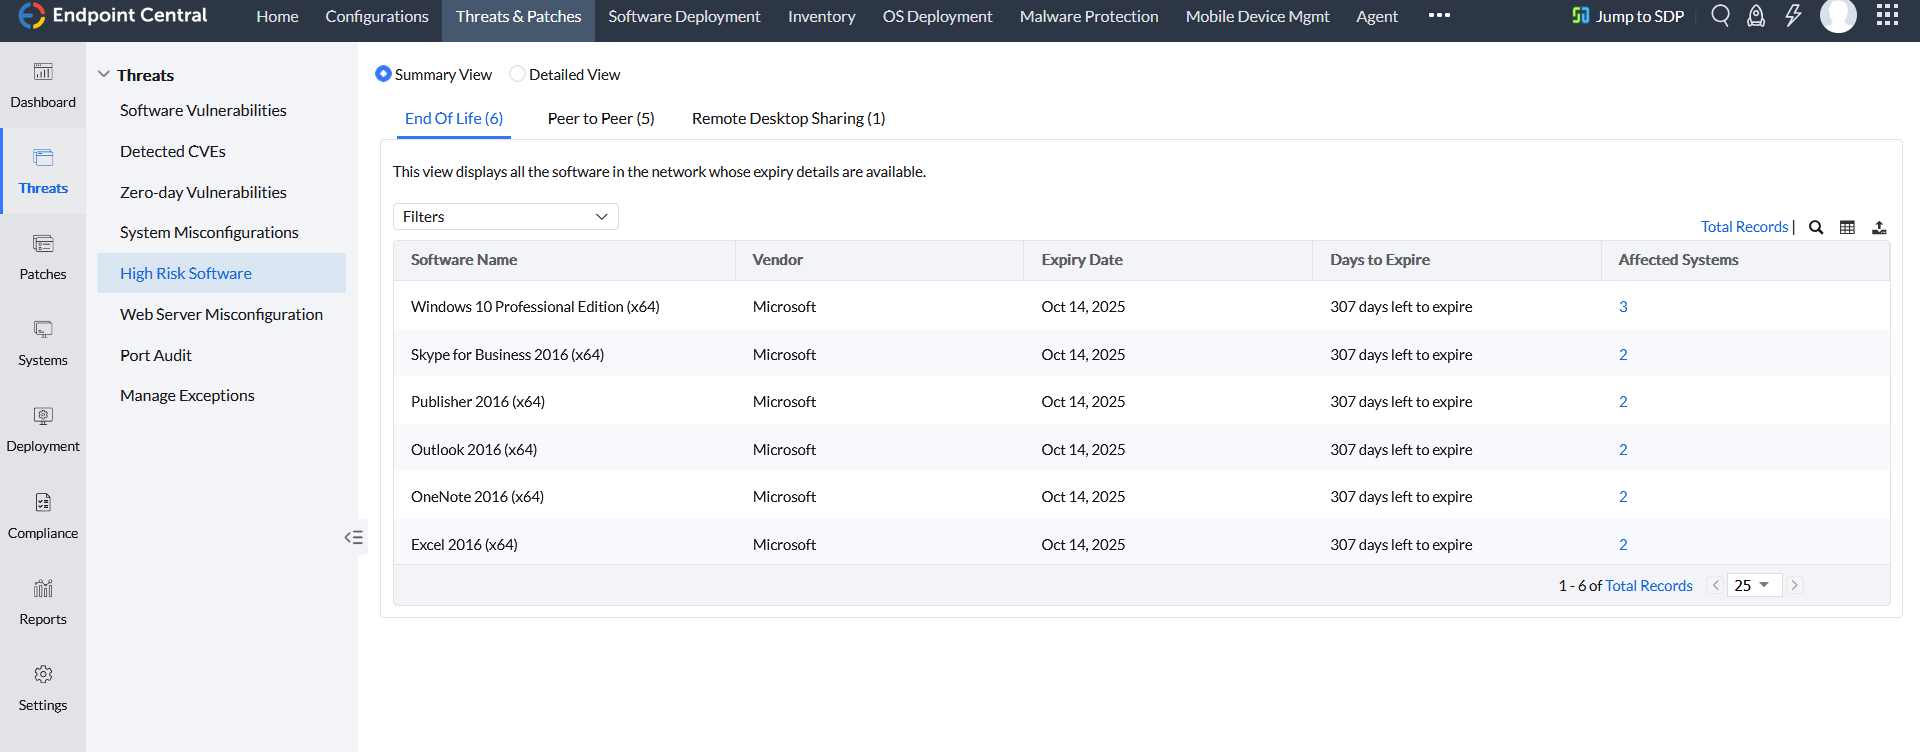Collapse the Threats tree section

click(x=104, y=75)
